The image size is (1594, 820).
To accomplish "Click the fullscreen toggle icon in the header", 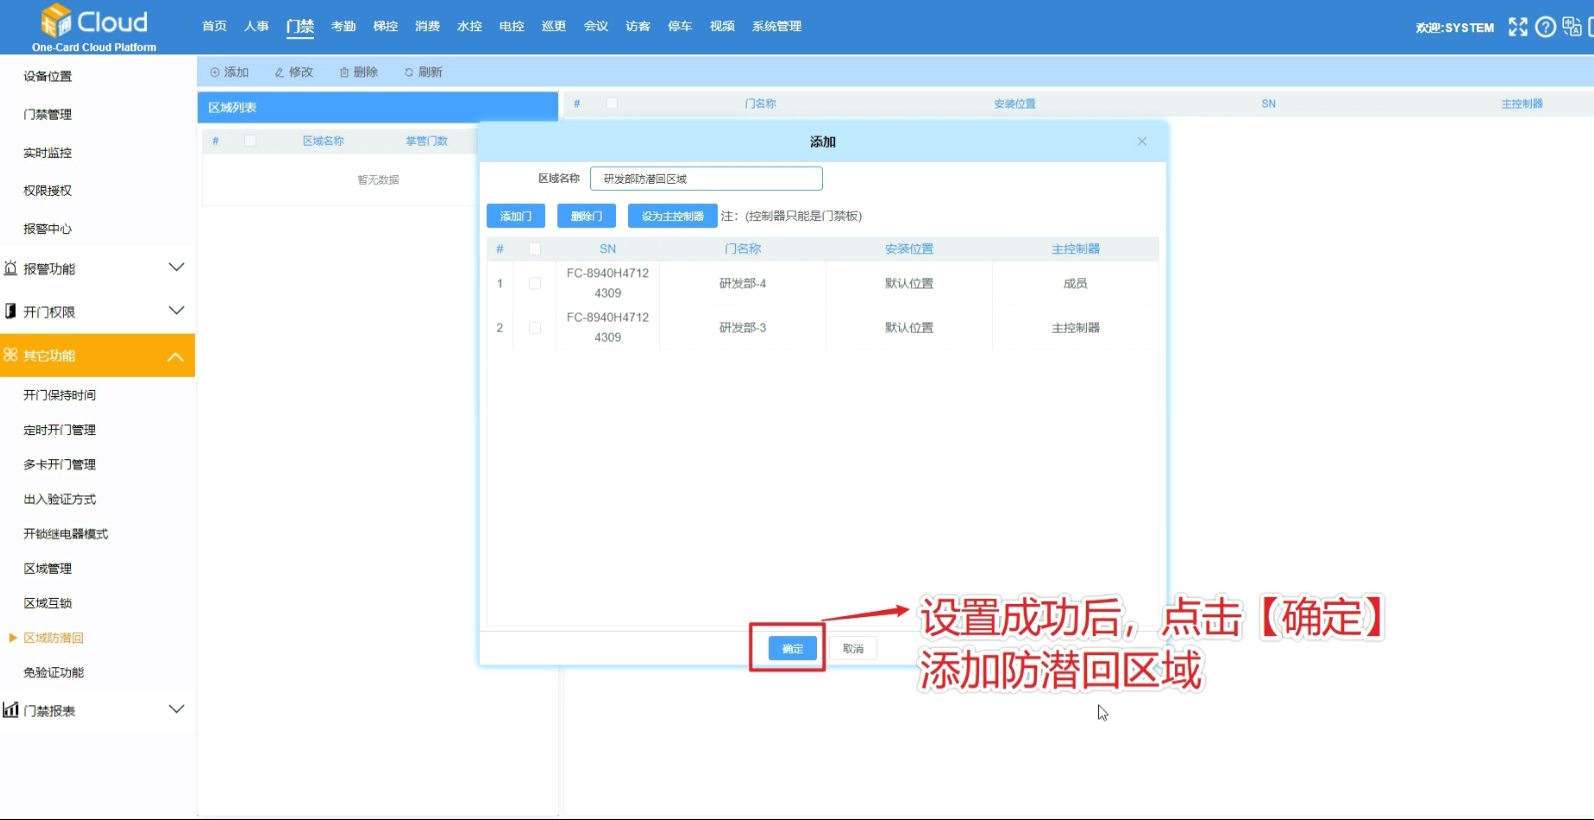I will pos(1517,27).
